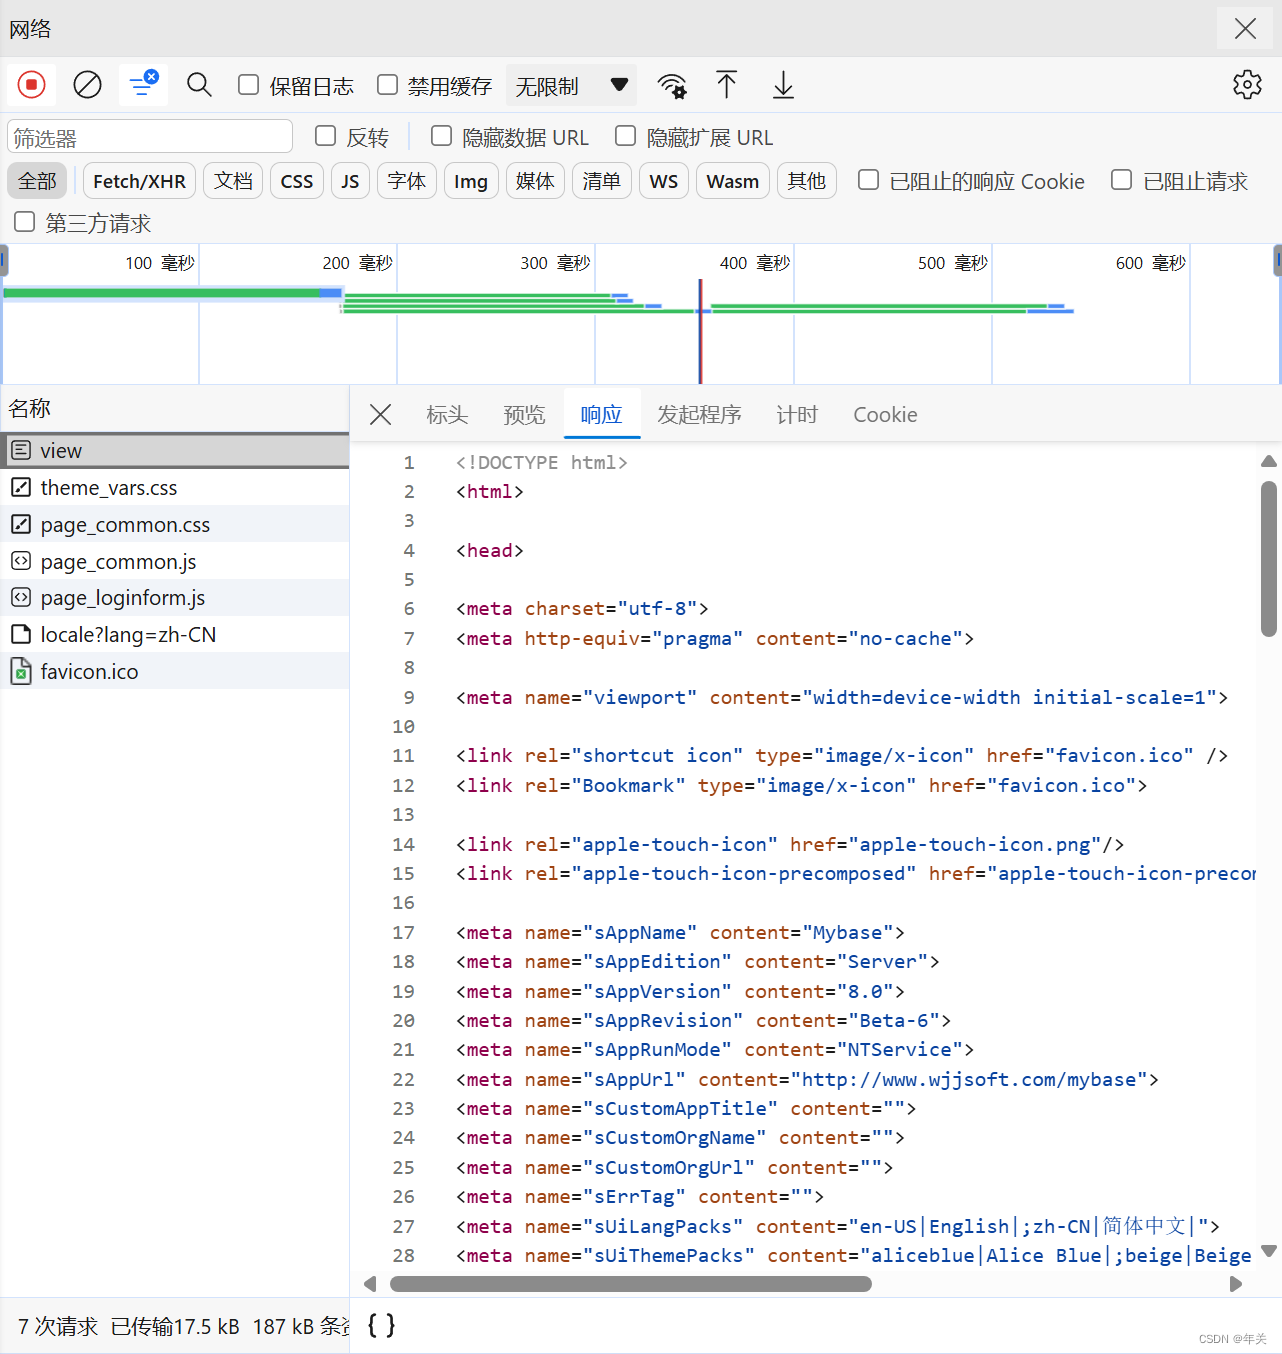Switch to the Headers tab
Viewport: 1282px width, 1354px height.
447,414
